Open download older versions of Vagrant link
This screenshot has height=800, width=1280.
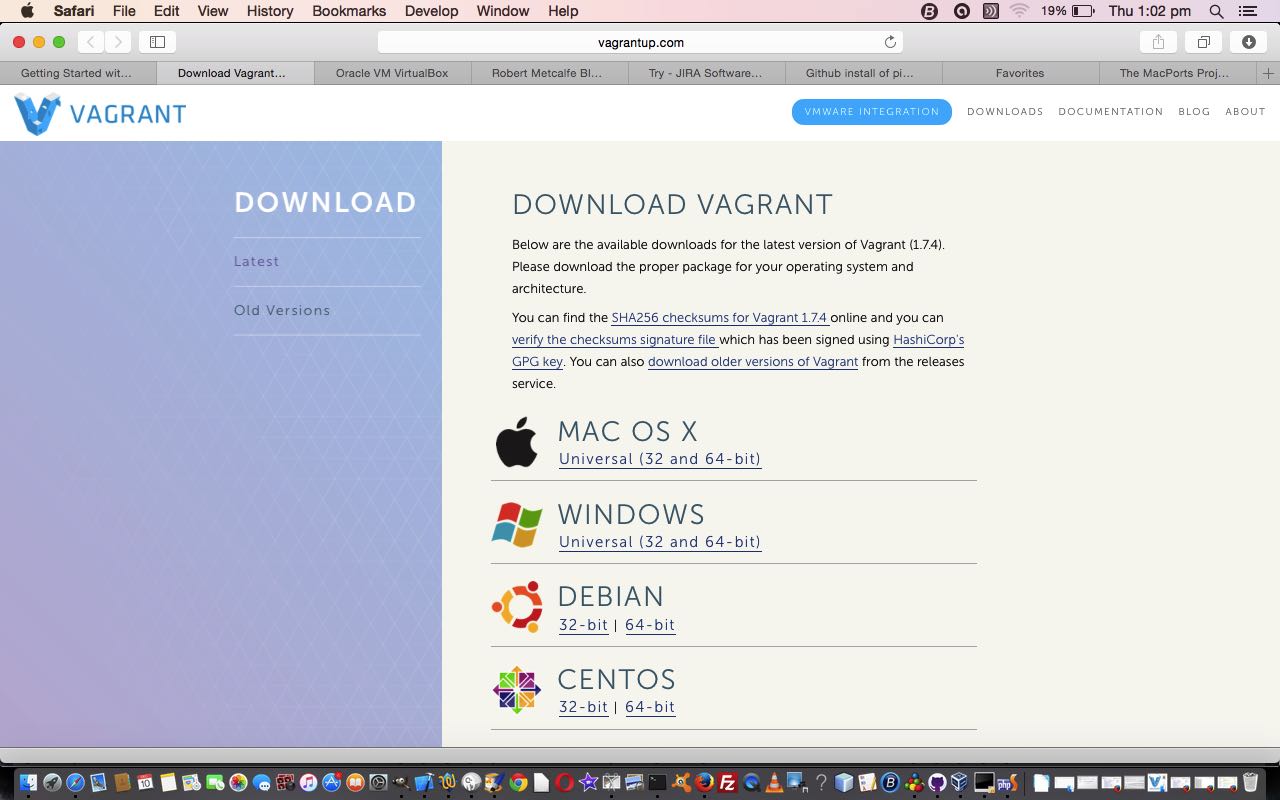tap(753, 362)
